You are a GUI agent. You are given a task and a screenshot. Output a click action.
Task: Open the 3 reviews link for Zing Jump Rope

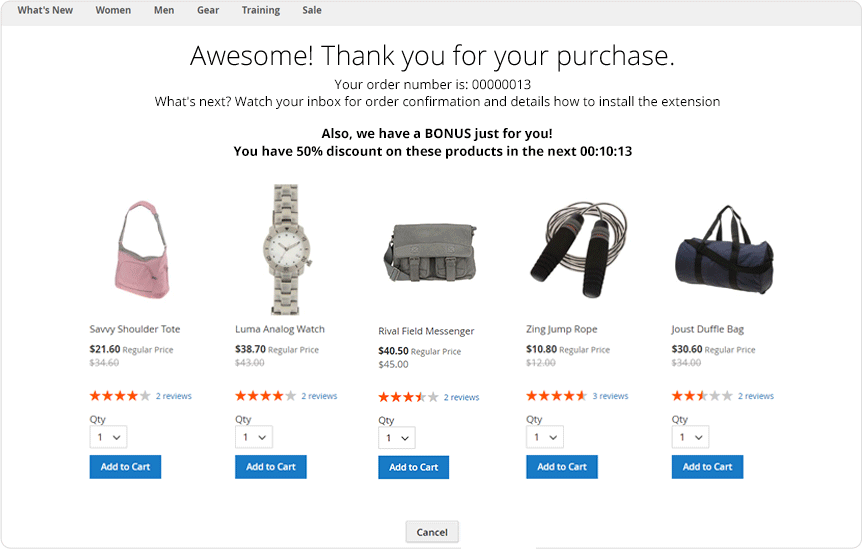610,396
